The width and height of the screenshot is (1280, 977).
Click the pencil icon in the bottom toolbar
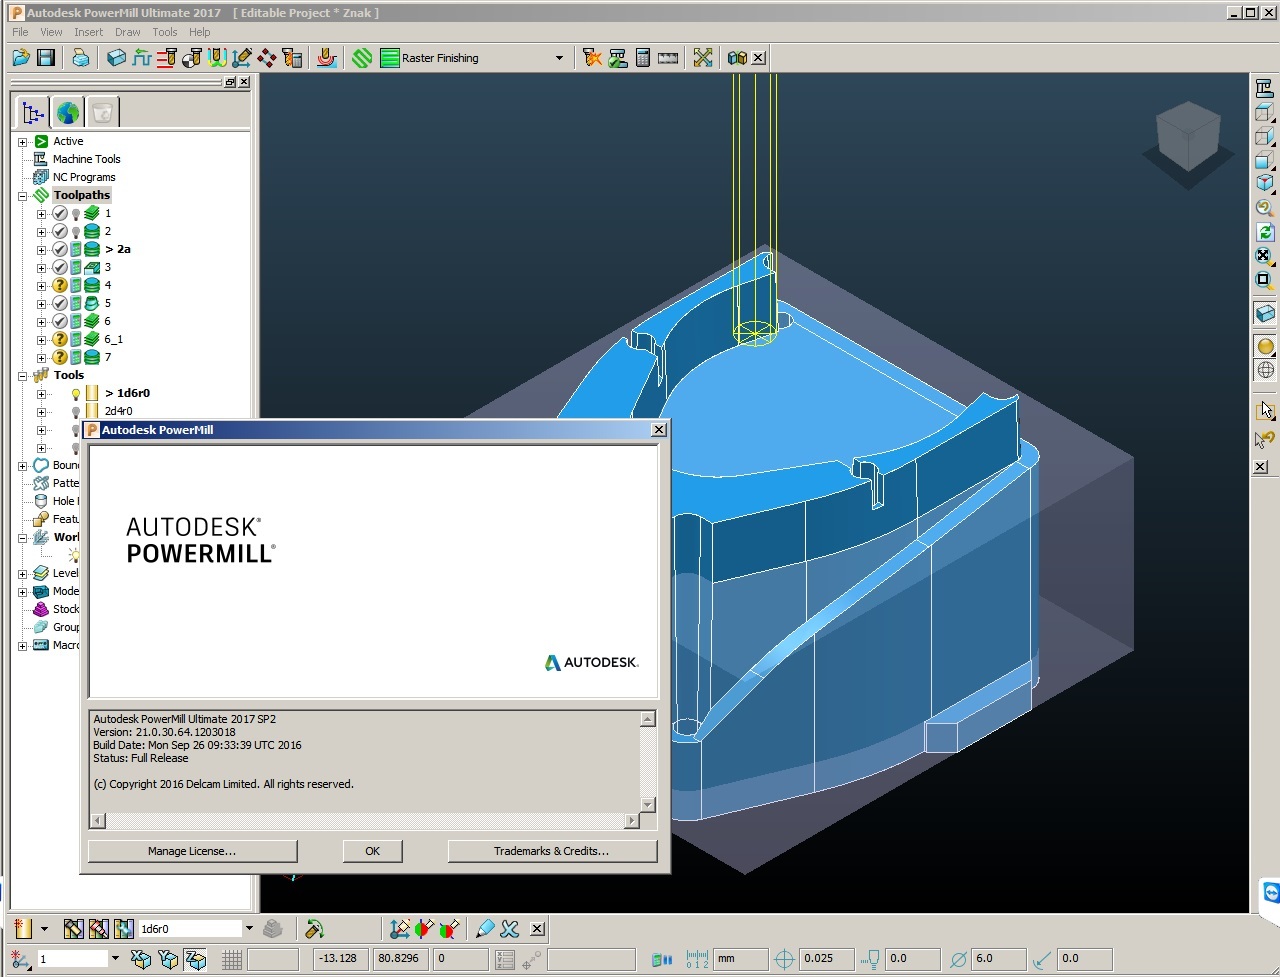point(485,929)
